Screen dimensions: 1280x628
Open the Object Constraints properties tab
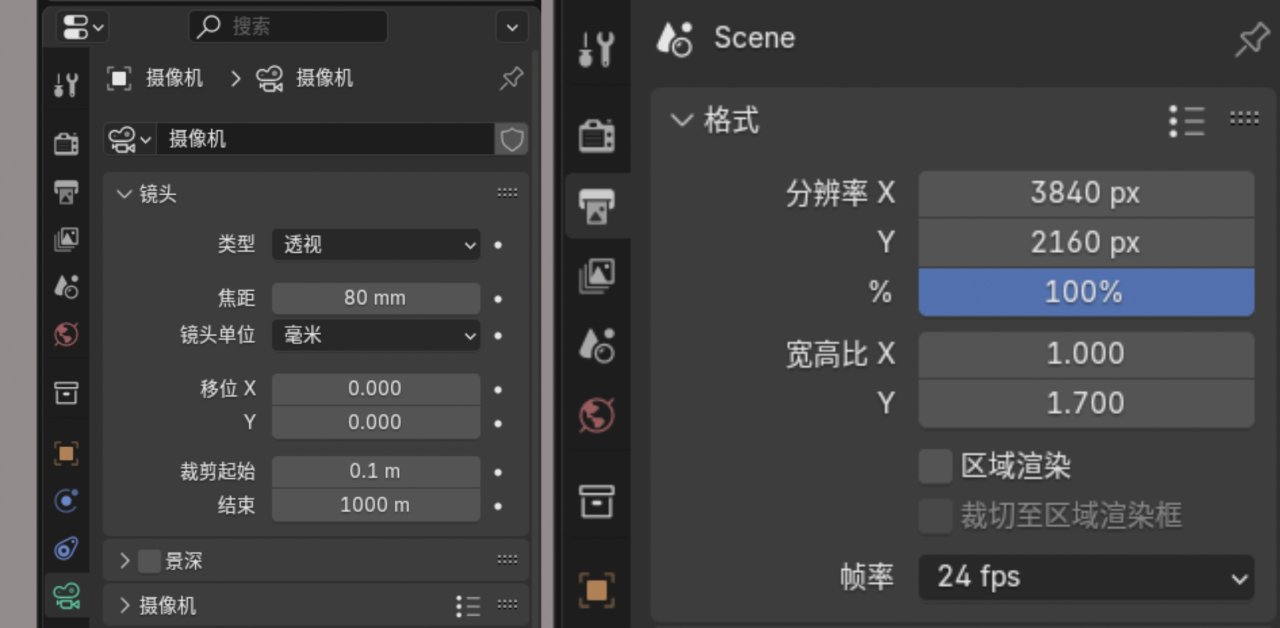(66, 548)
